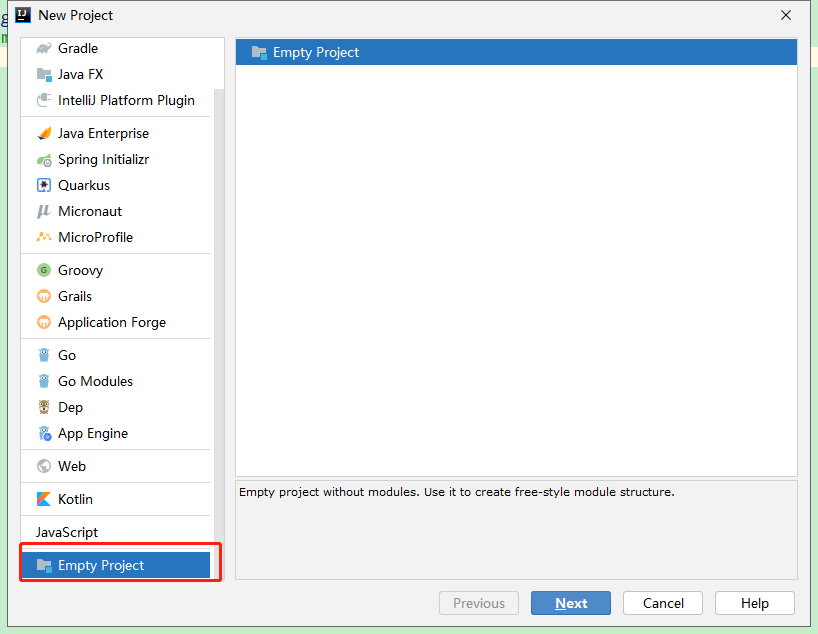818x634 pixels.
Task: Click the Empty project description text
Action: click(456, 492)
